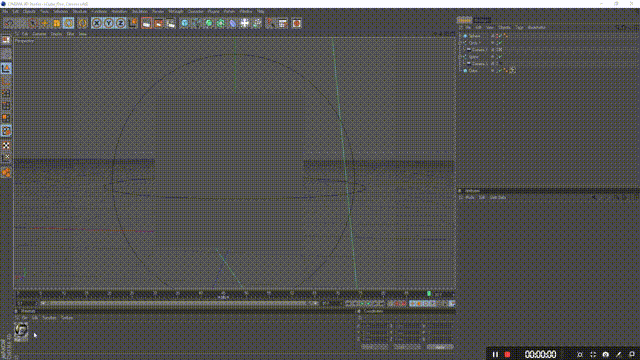The width and height of the screenshot is (640, 360).
Task: Click the Apply button in Coordinates panel
Action: (440, 347)
